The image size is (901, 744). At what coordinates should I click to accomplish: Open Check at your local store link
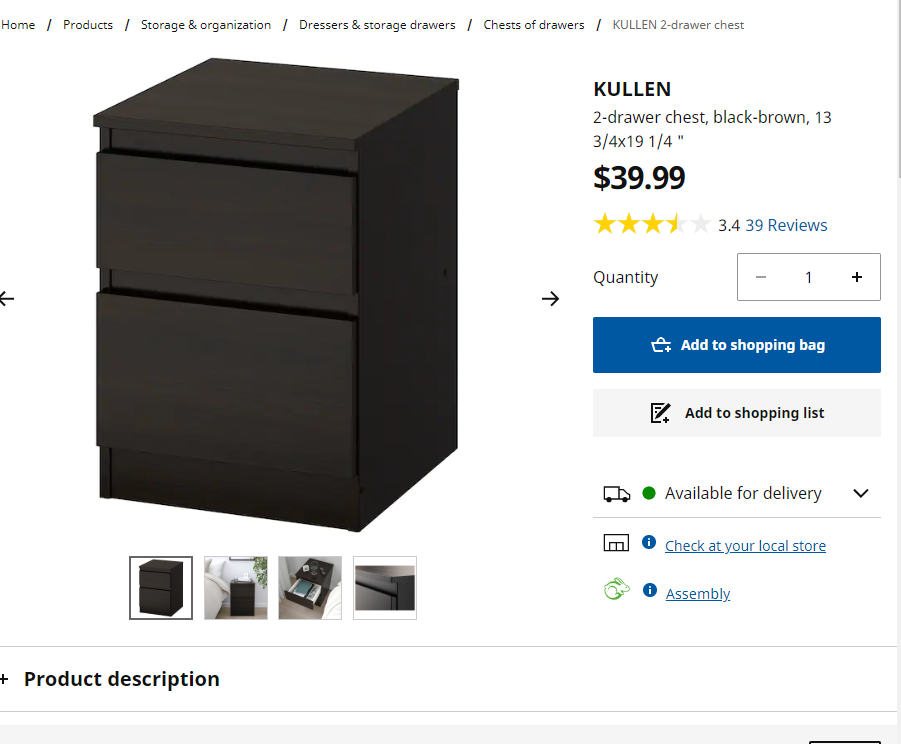click(745, 546)
